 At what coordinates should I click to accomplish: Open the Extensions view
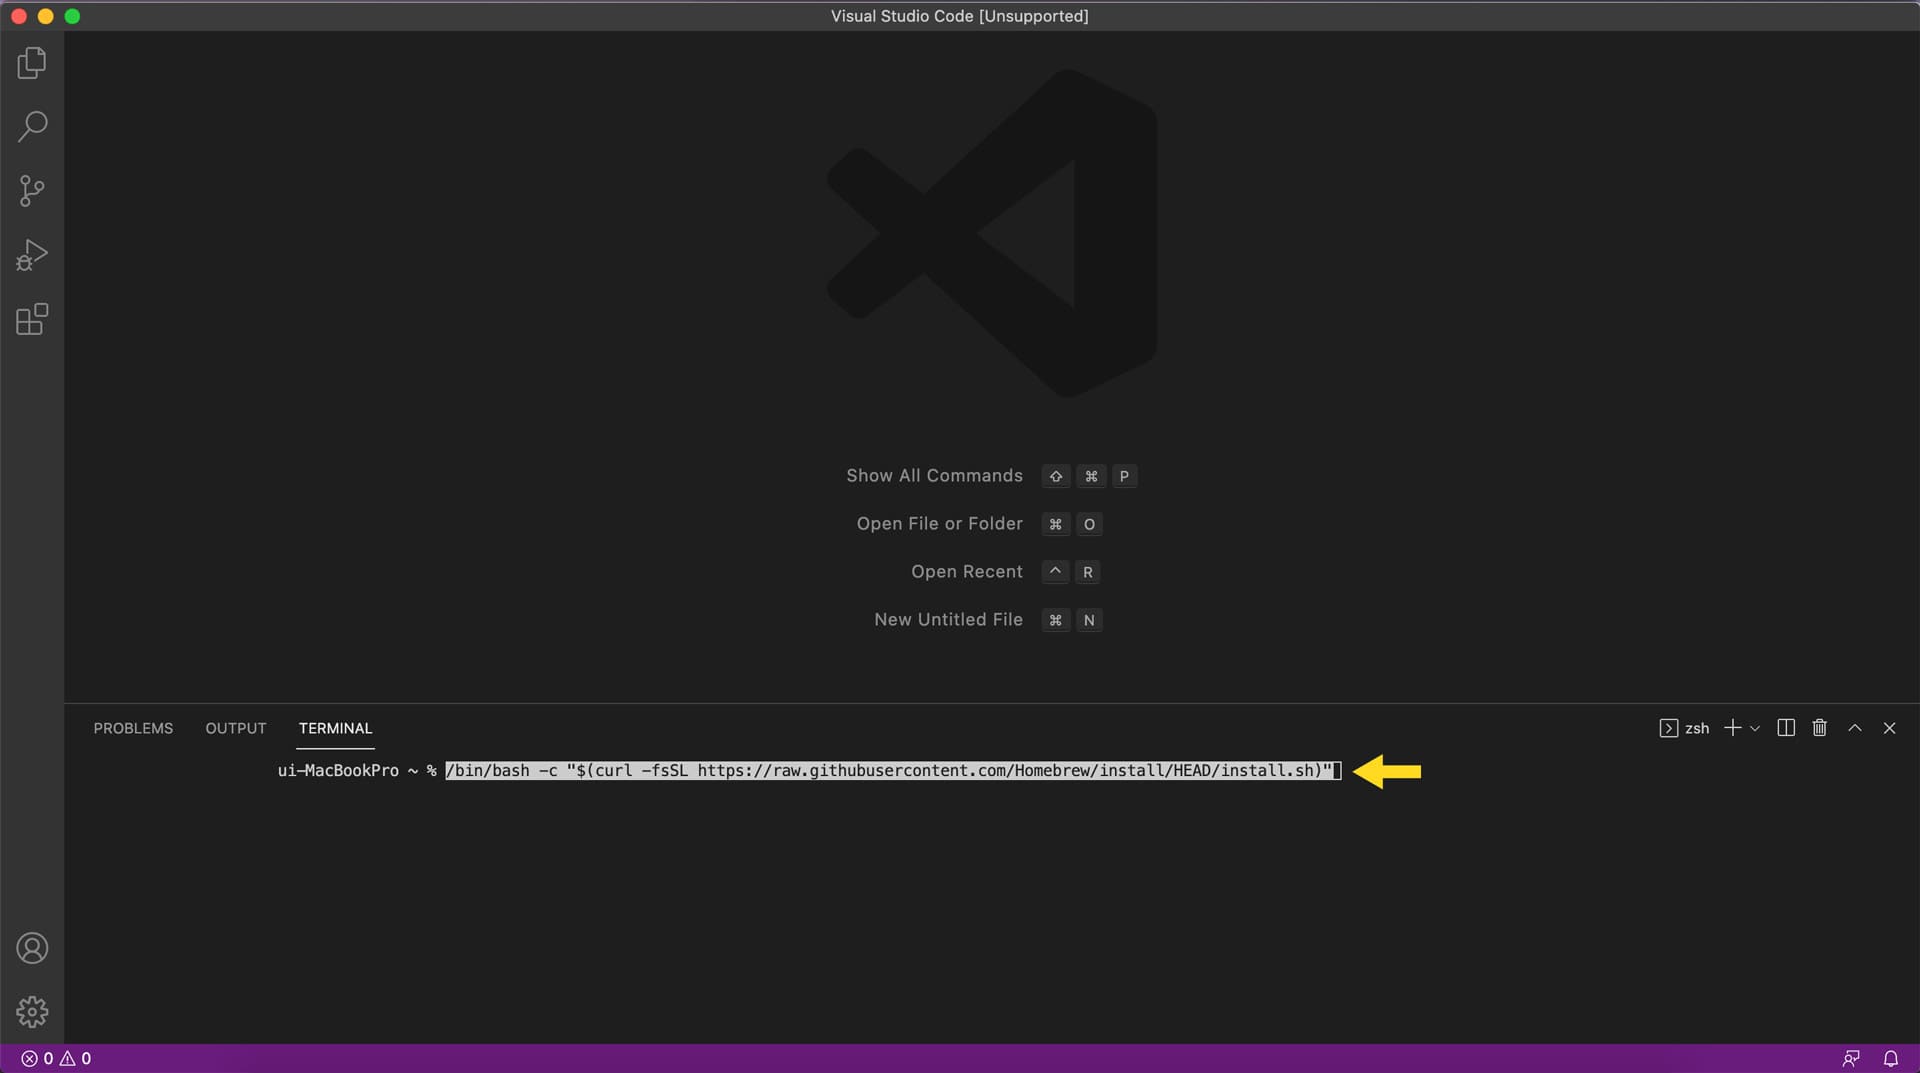pyautogui.click(x=31, y=319)
